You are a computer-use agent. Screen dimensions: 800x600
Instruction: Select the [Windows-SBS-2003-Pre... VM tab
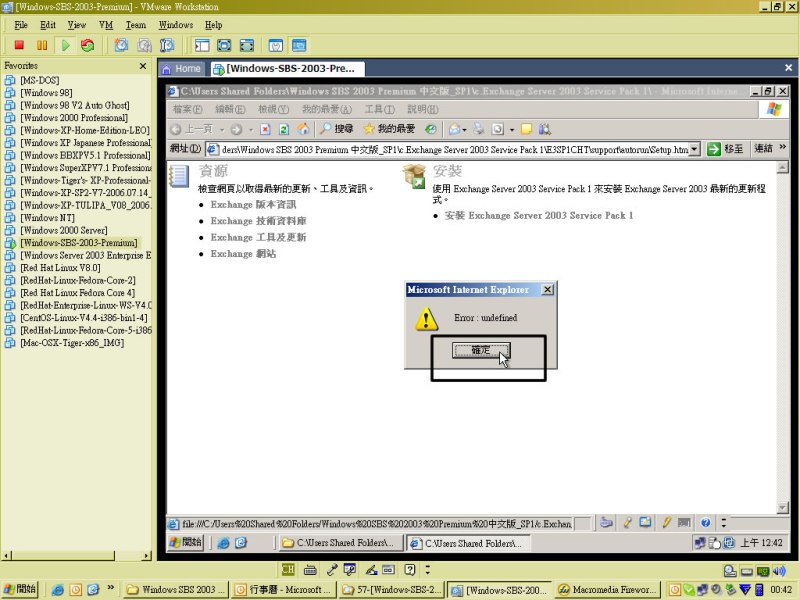click(x=286, y=68)
